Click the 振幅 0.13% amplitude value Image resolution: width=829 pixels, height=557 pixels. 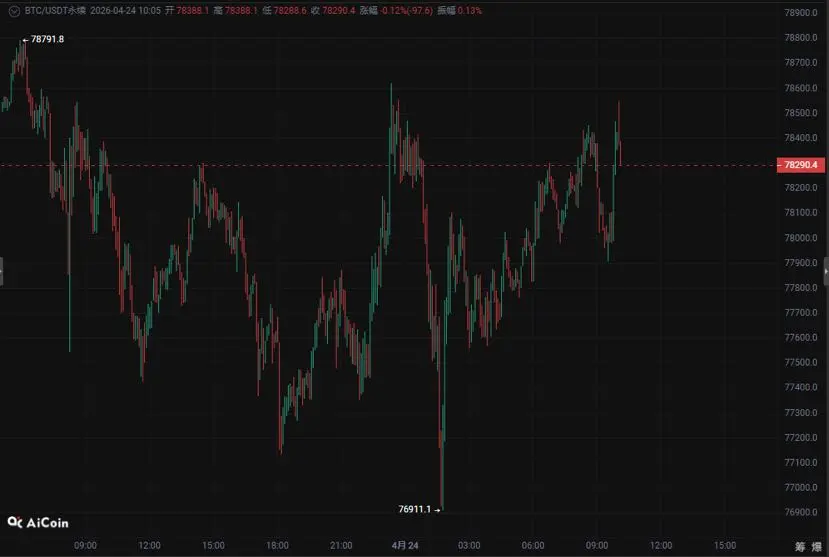469,11
